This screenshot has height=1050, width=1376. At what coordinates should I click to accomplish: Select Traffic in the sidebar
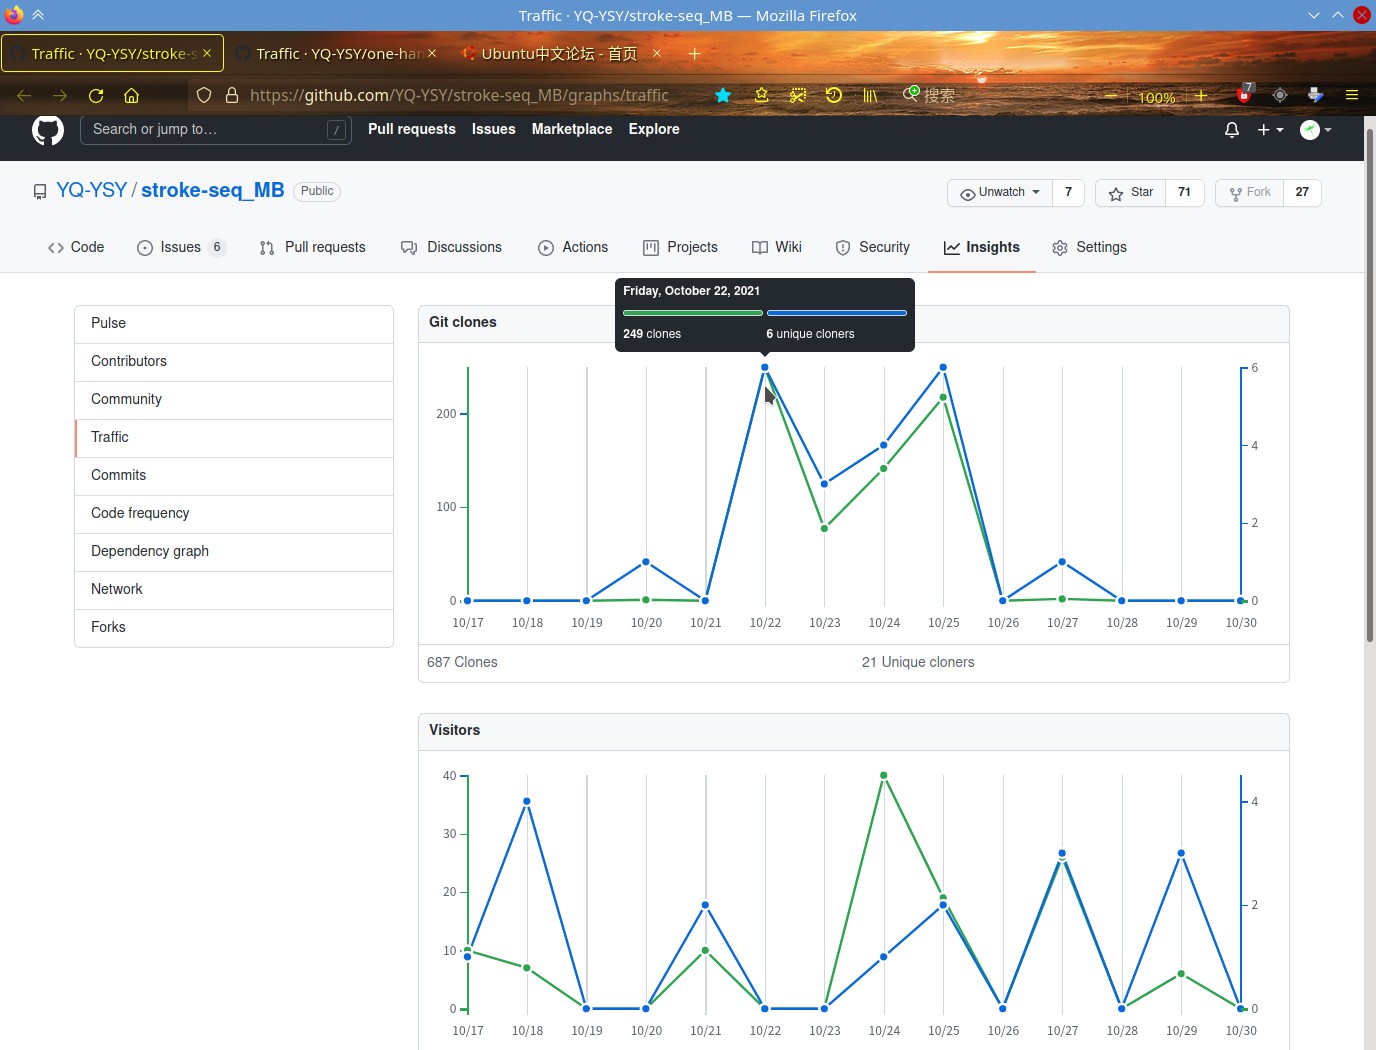tap(234, 438)
